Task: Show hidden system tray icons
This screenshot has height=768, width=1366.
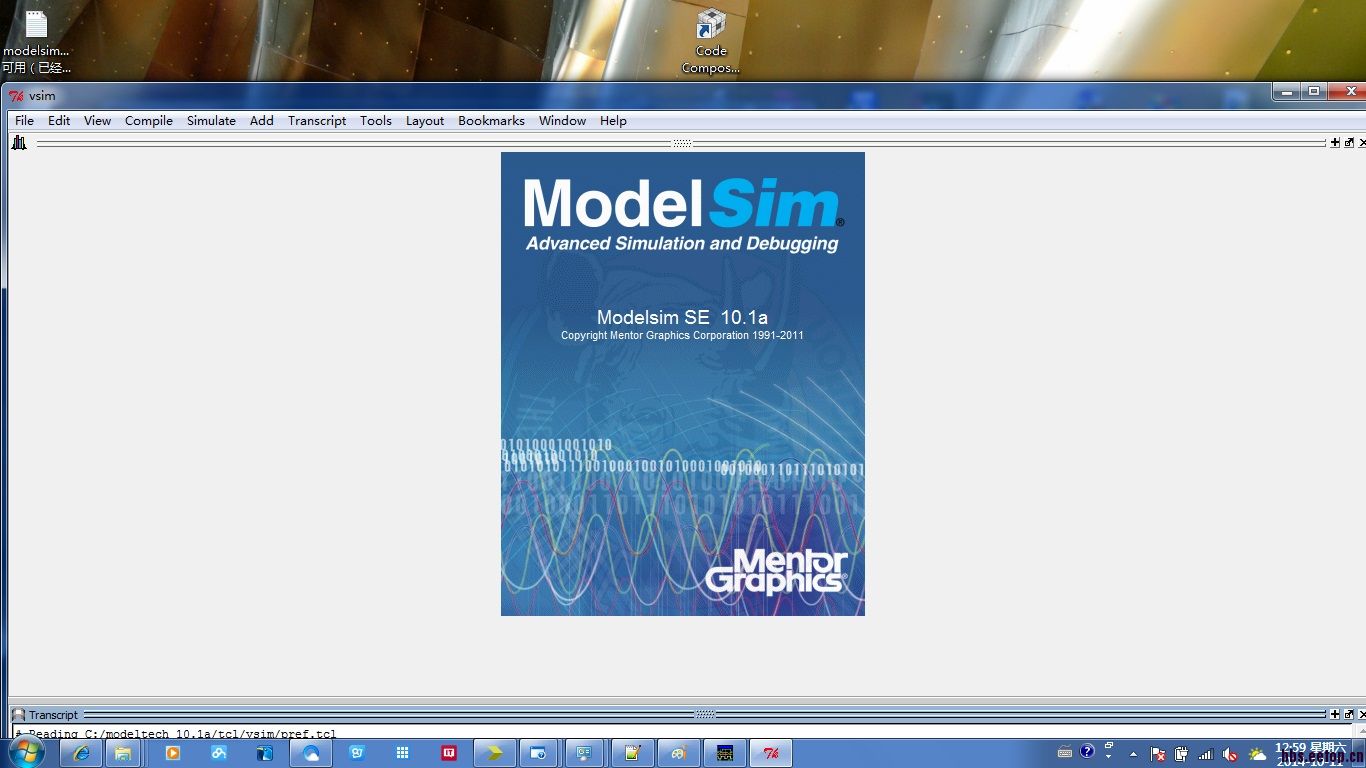Action: [1133, 754]
